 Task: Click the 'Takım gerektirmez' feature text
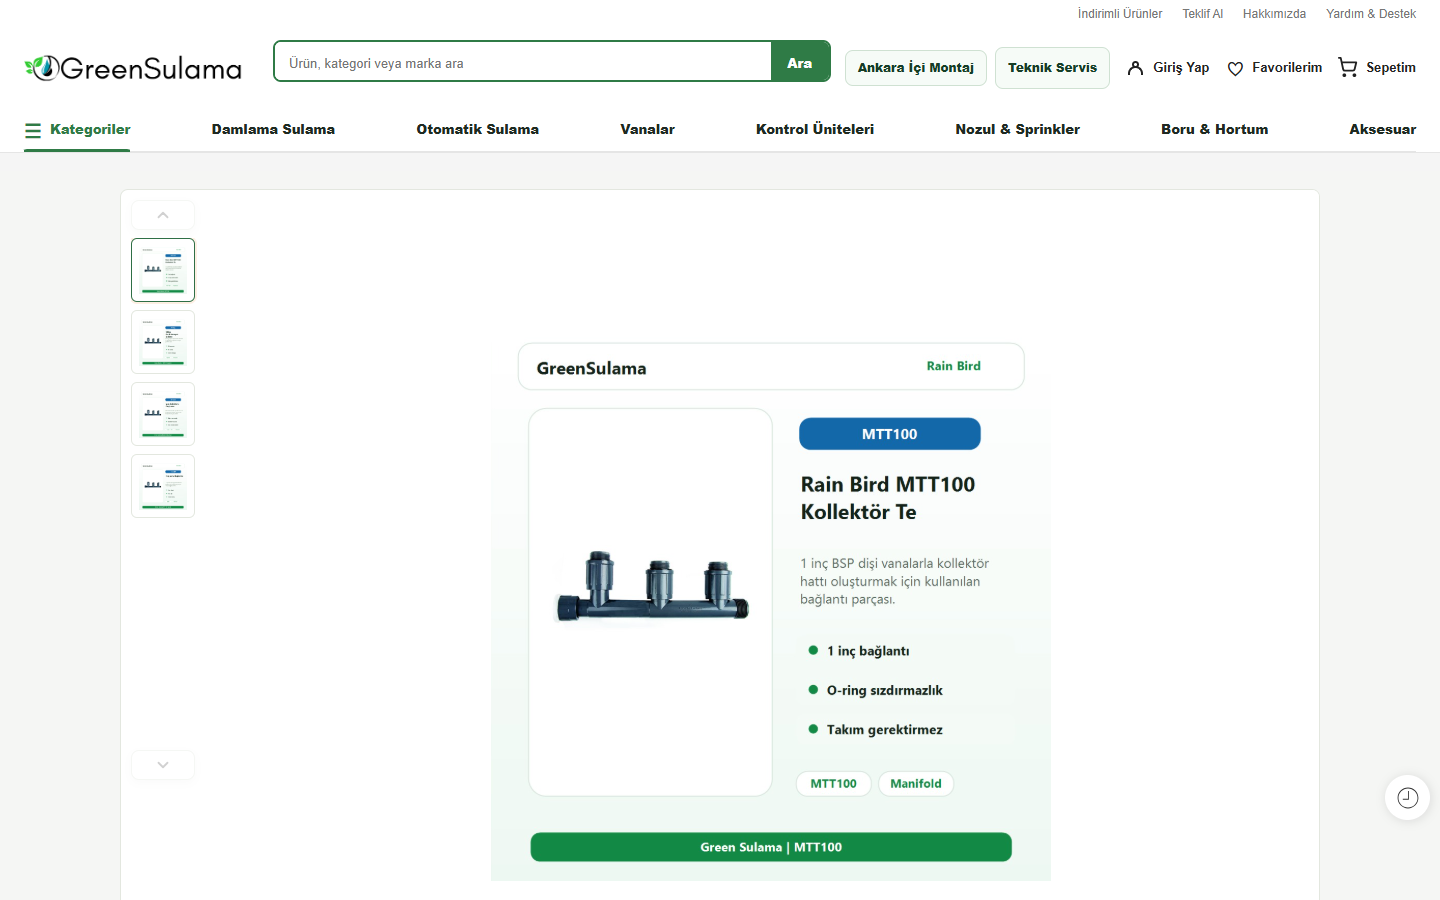pyautogui.click(x=885, y=730)
